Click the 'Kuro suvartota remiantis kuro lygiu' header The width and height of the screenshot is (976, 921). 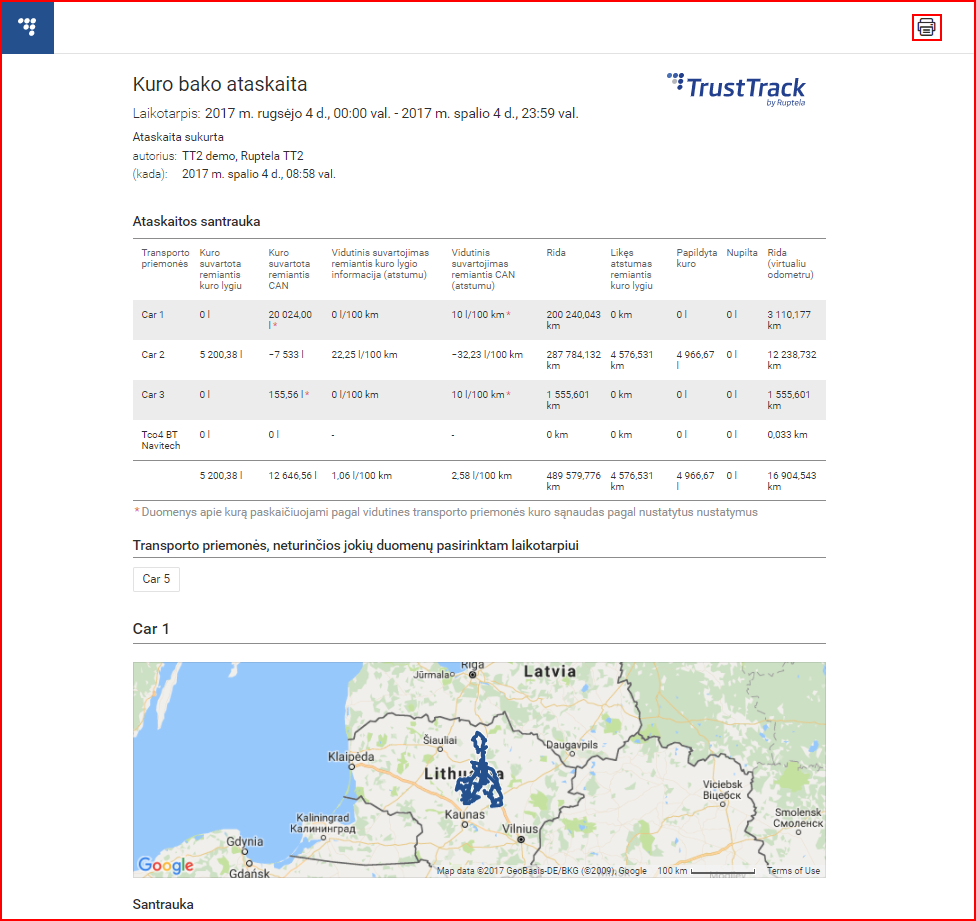(220, 269)
